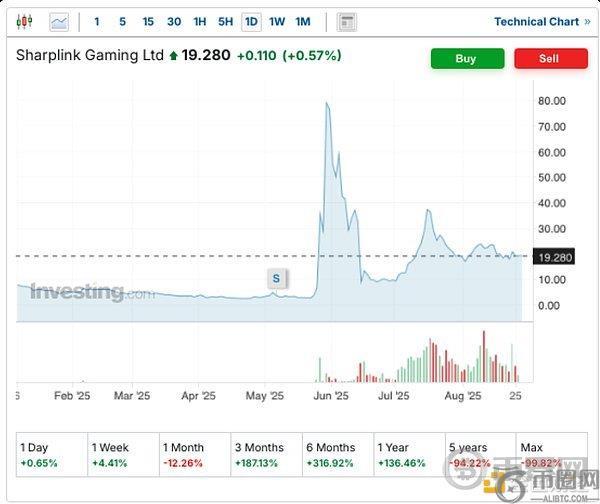Switch chart to 1H interval
The height and width of the screenshot is (504, 600).
[200, 21]
